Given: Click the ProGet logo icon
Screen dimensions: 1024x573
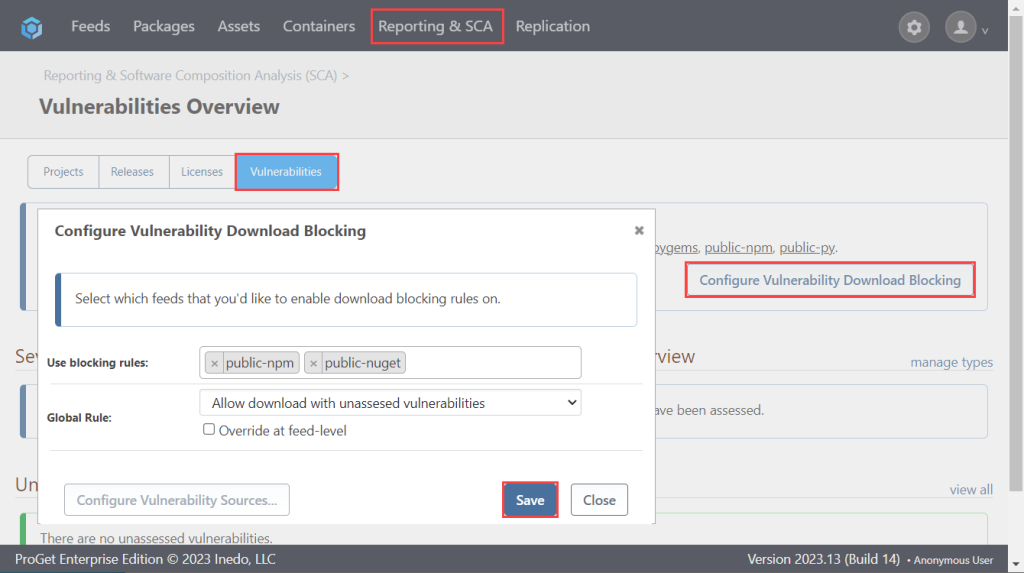Looking at the screenshot, I should pyautogui.click(x=32, y=27).
